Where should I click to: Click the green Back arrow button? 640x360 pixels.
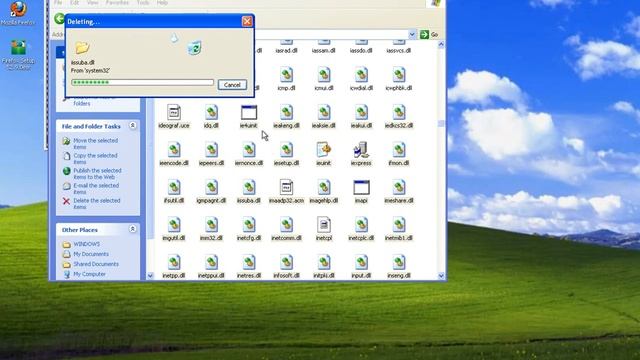point(60,18)
